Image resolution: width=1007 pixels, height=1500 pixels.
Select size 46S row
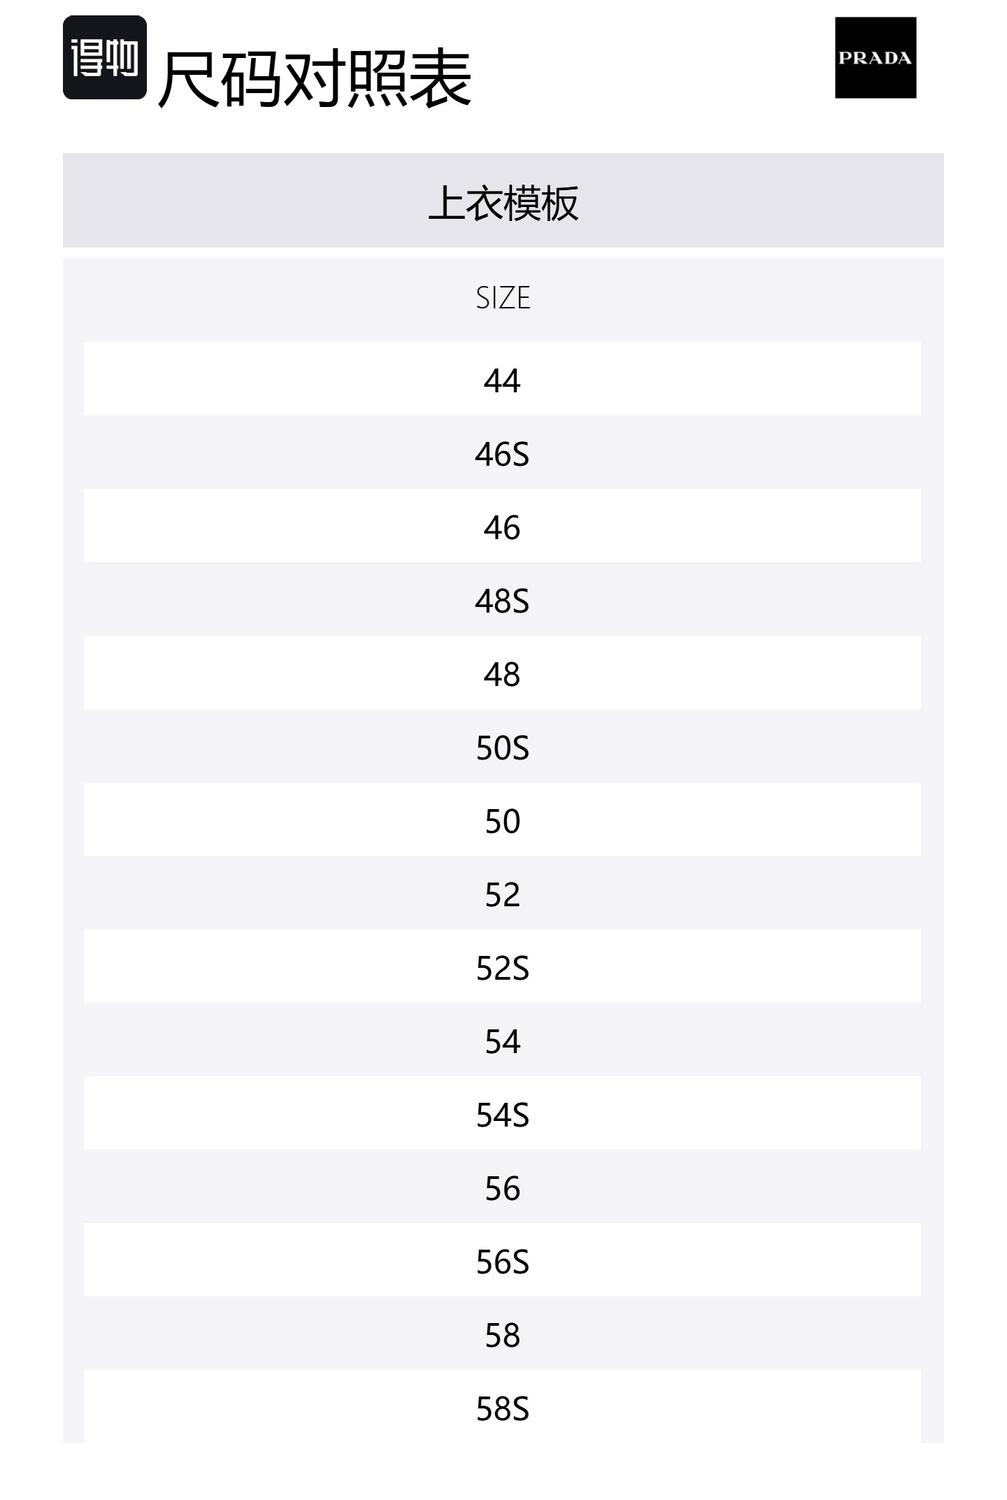click(x=502, y=454)
